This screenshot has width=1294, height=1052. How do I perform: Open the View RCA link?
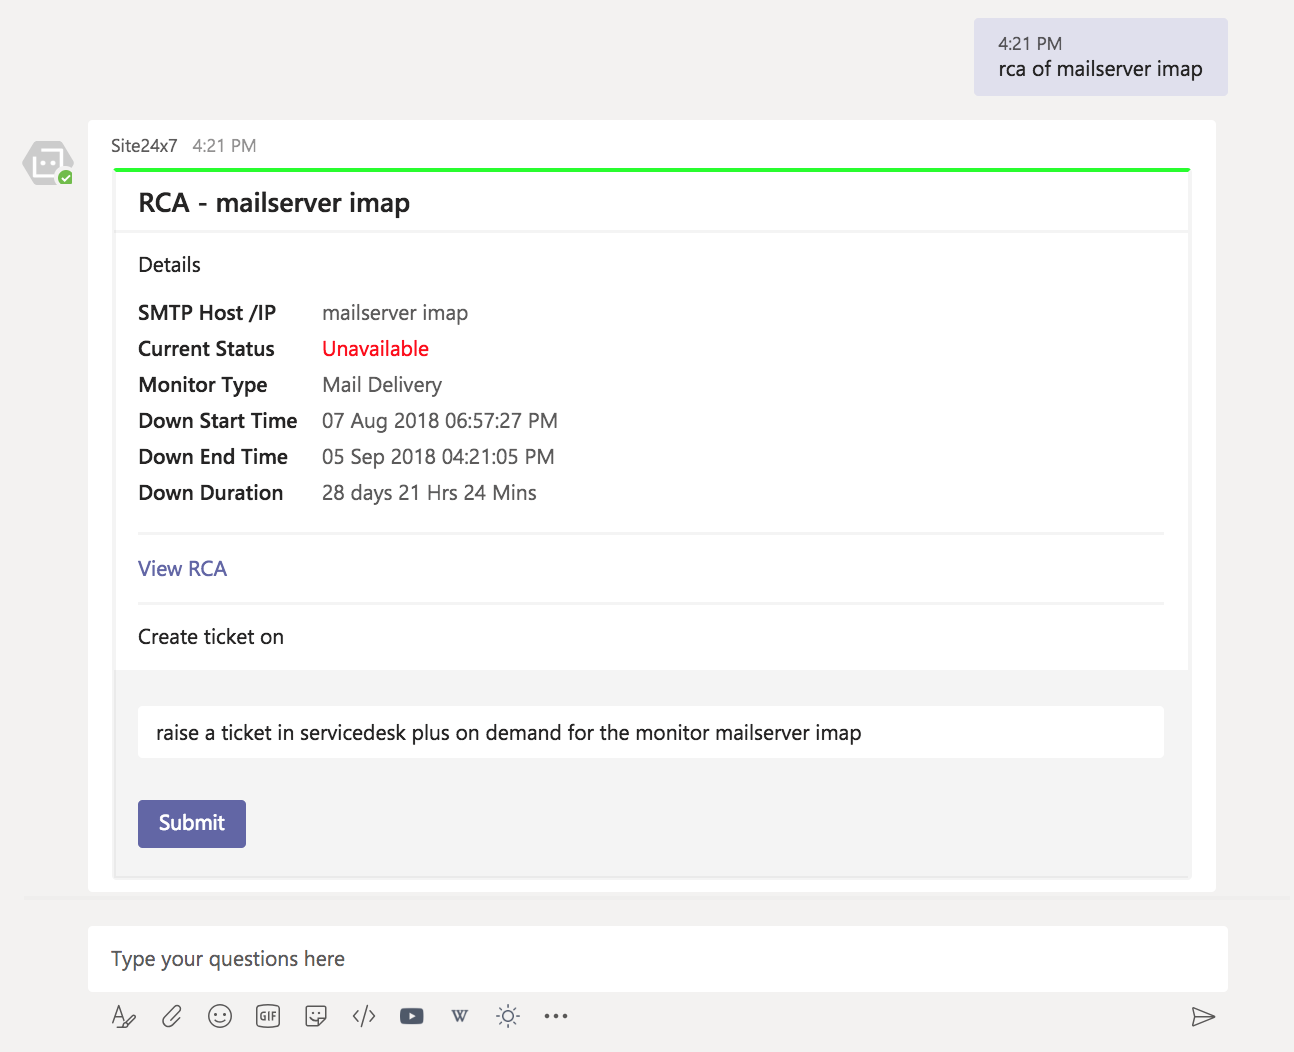[x=182, y=569]
